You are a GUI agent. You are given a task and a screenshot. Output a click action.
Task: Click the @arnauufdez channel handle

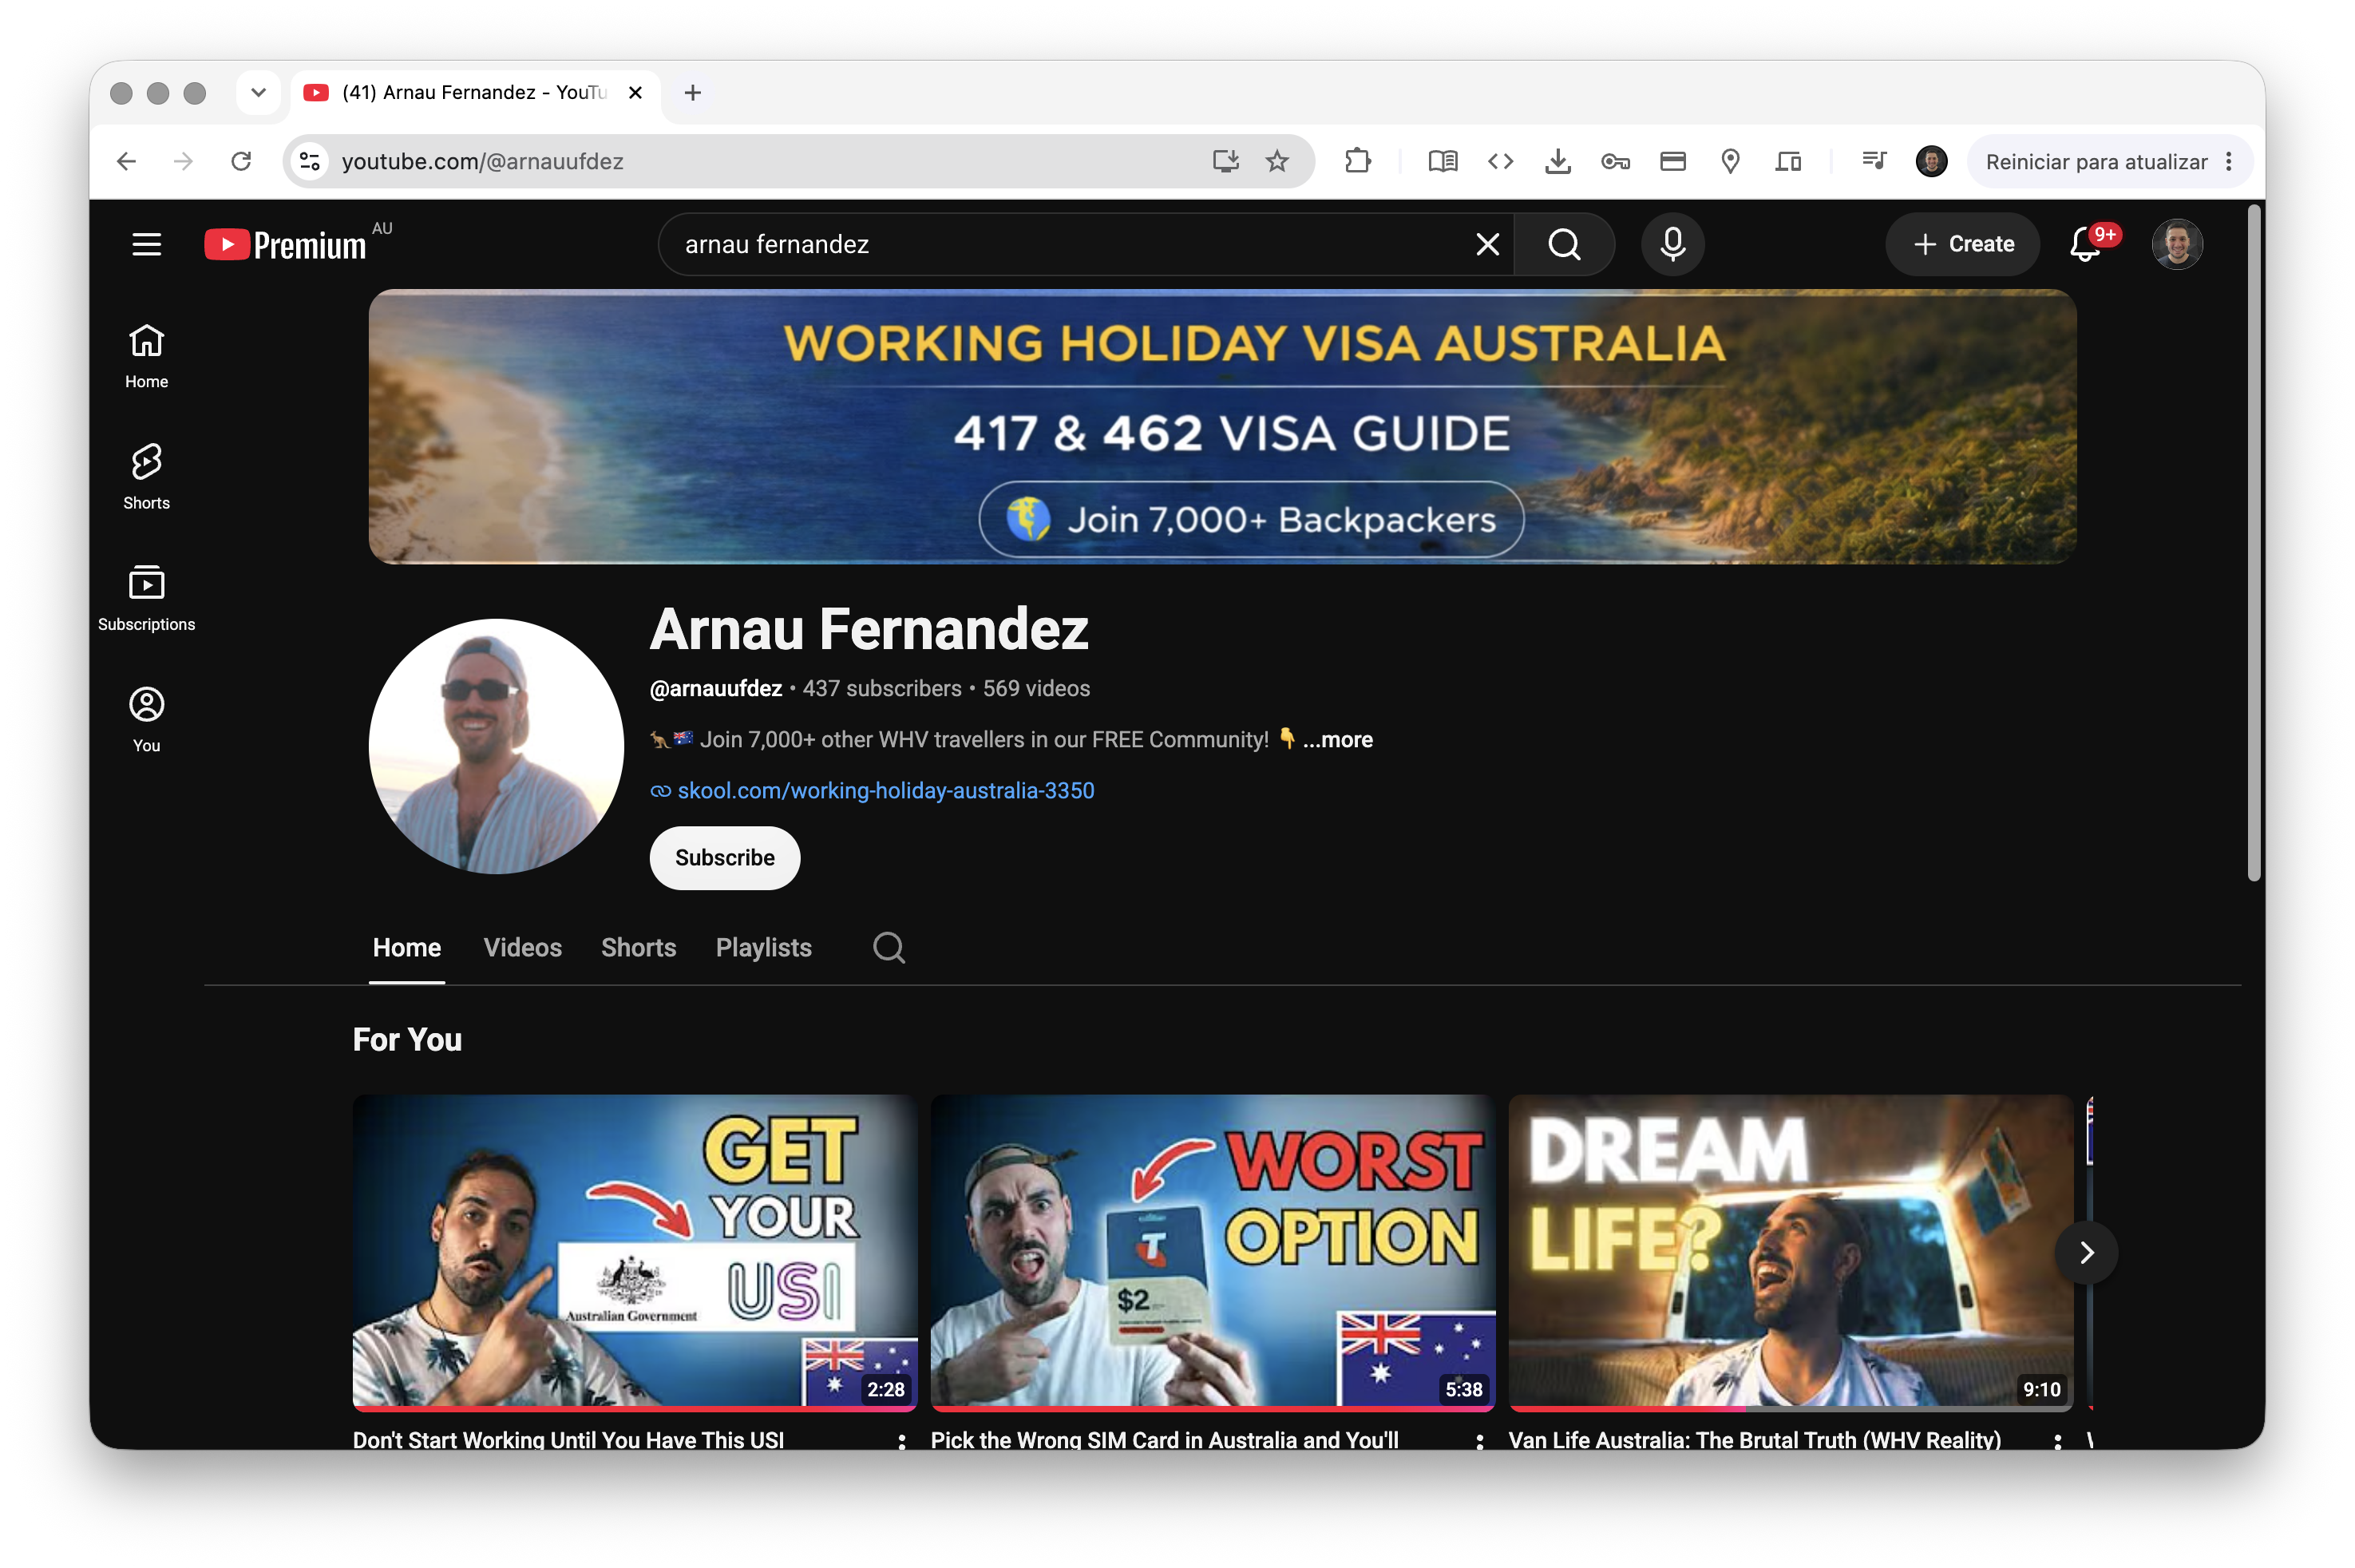point(715,689)
